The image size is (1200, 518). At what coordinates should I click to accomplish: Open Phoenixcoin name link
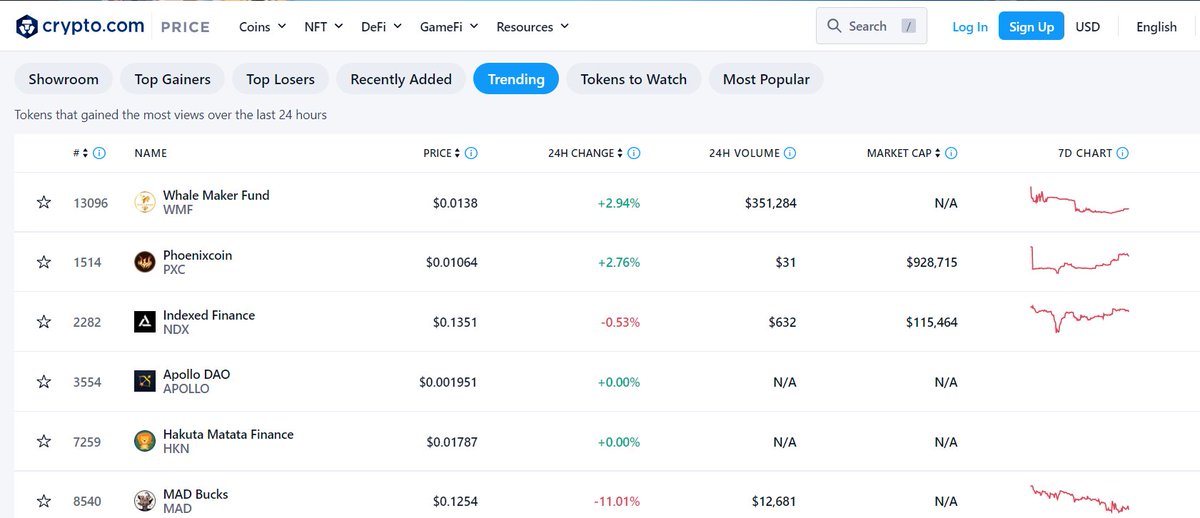pos(197,255)
